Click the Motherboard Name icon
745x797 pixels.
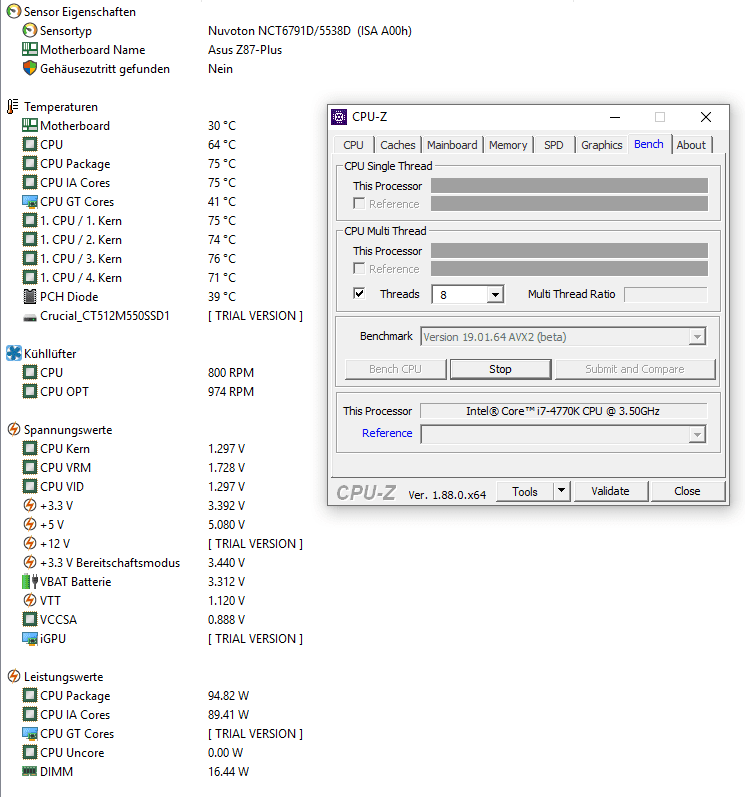coord(30,49)
